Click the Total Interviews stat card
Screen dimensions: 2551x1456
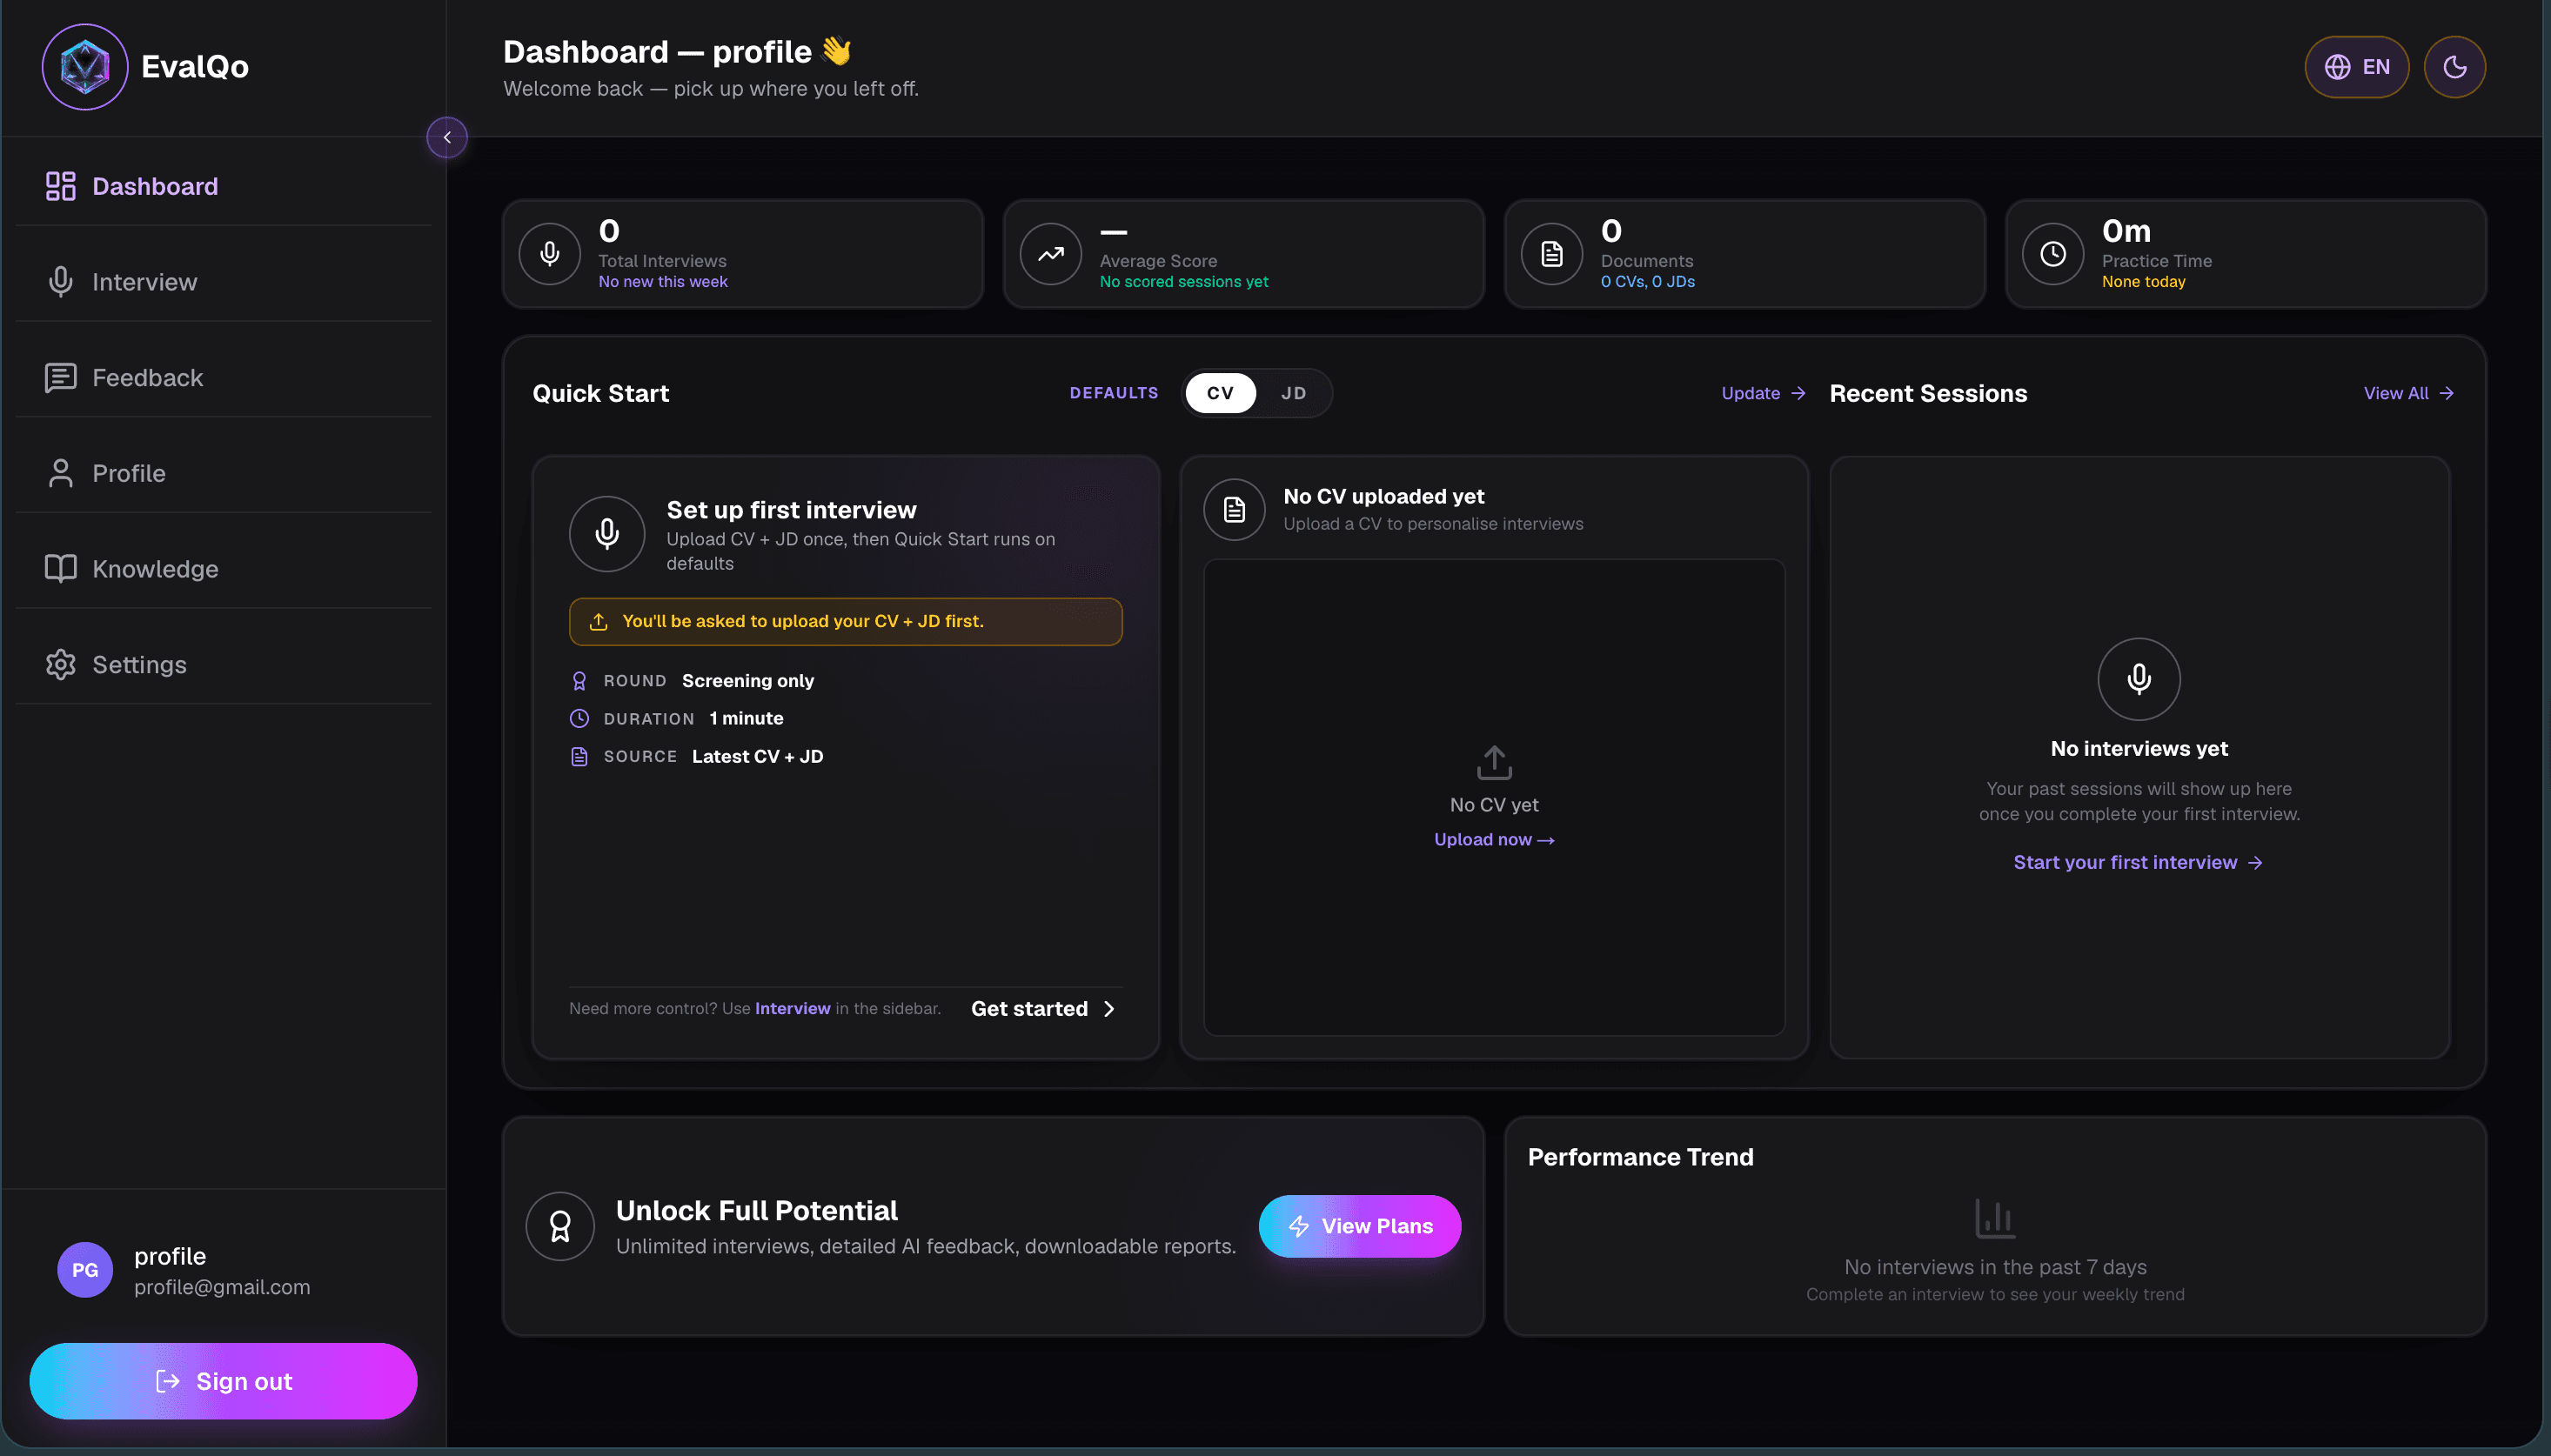tap(743, 254)
